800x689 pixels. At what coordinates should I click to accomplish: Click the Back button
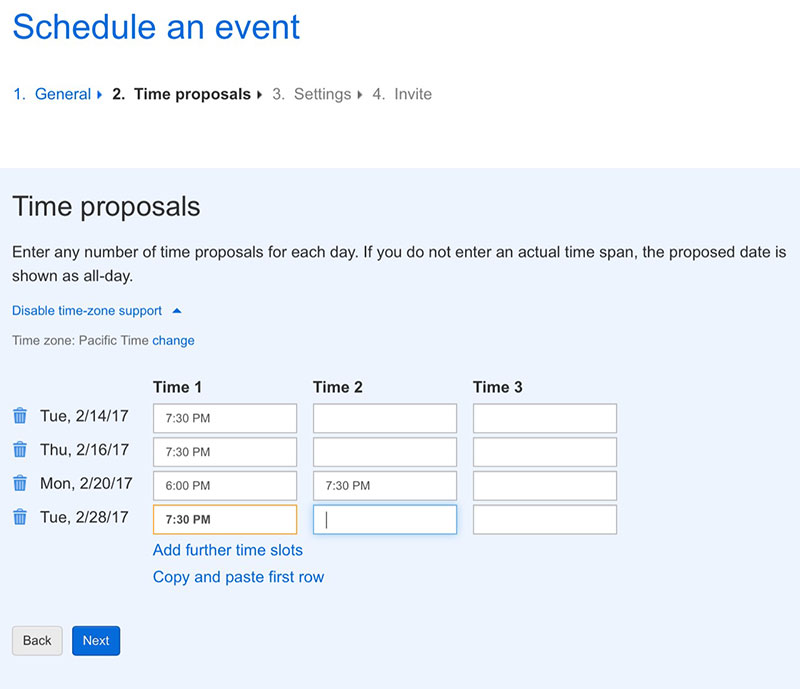point(37,641)
